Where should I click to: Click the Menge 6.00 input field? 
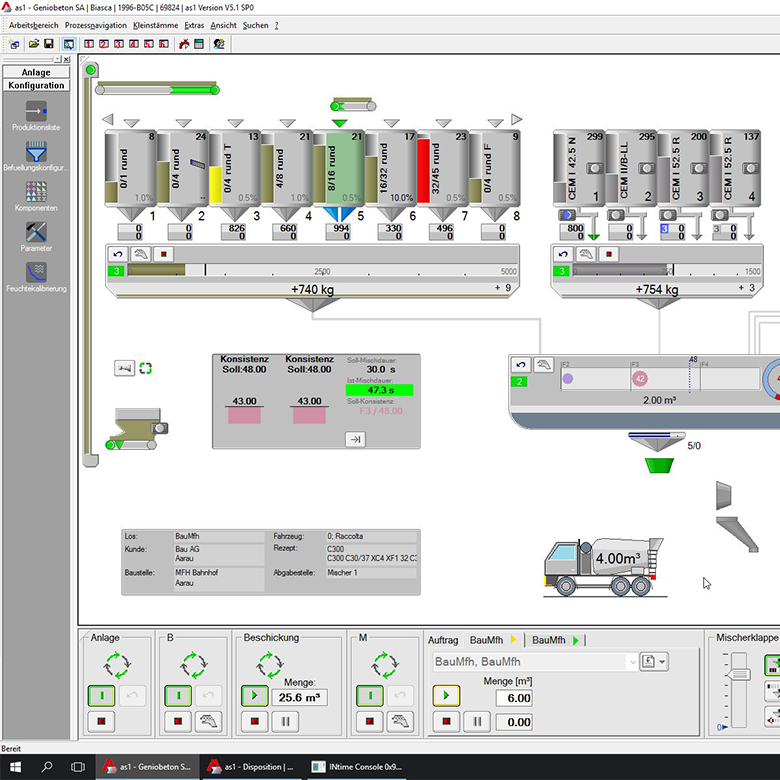point(513,698)
